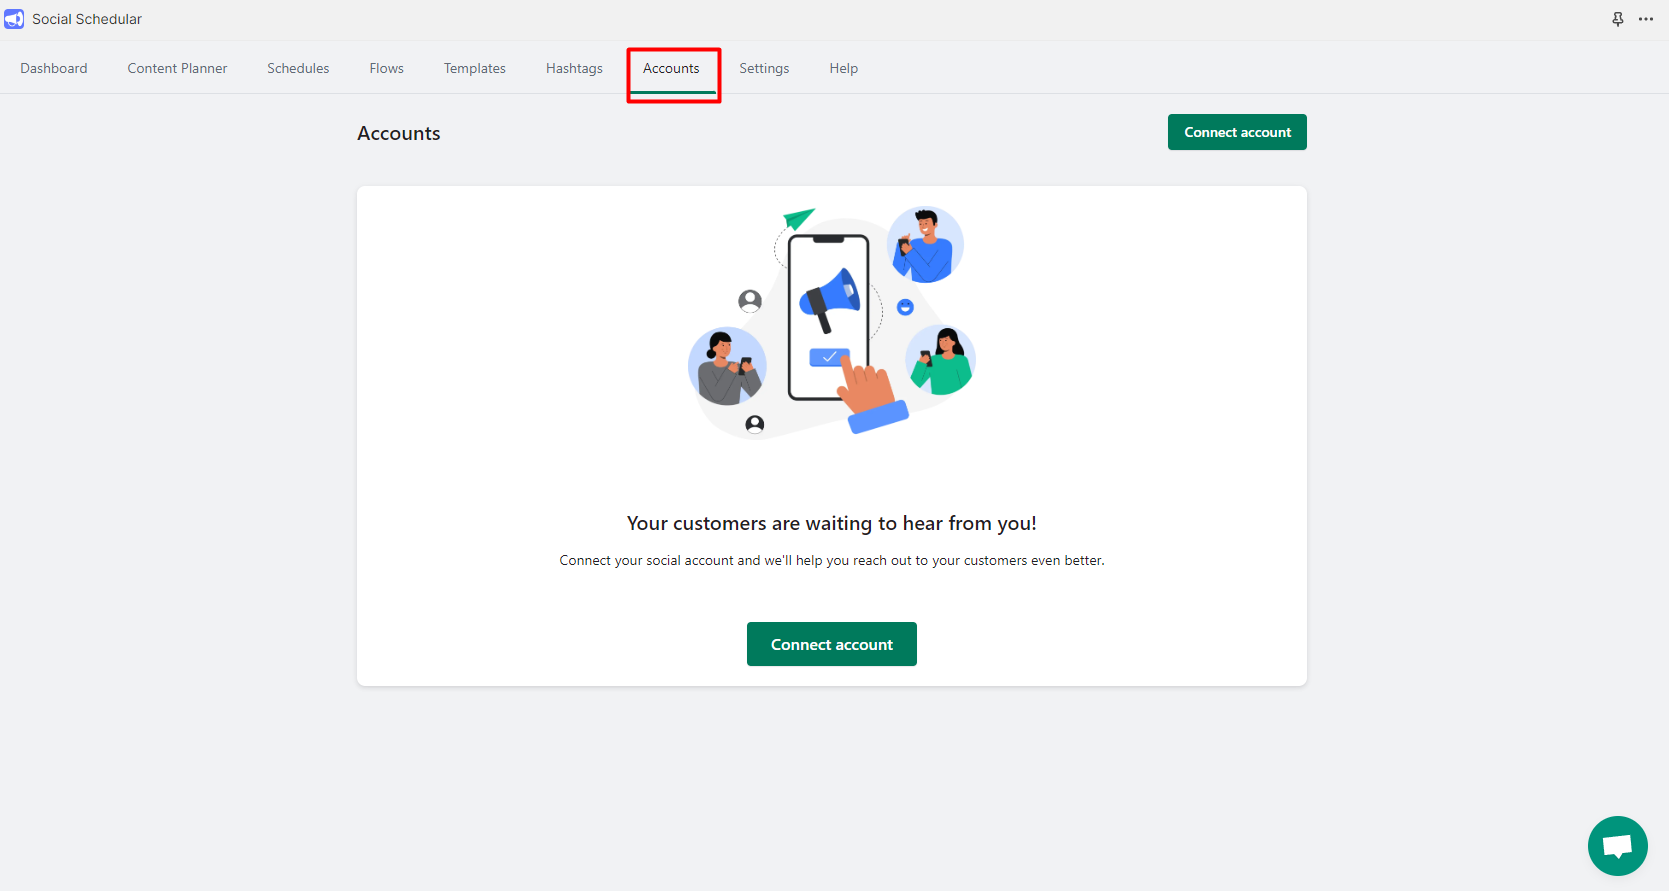Click the Social Schedular app logo icon

14,19
